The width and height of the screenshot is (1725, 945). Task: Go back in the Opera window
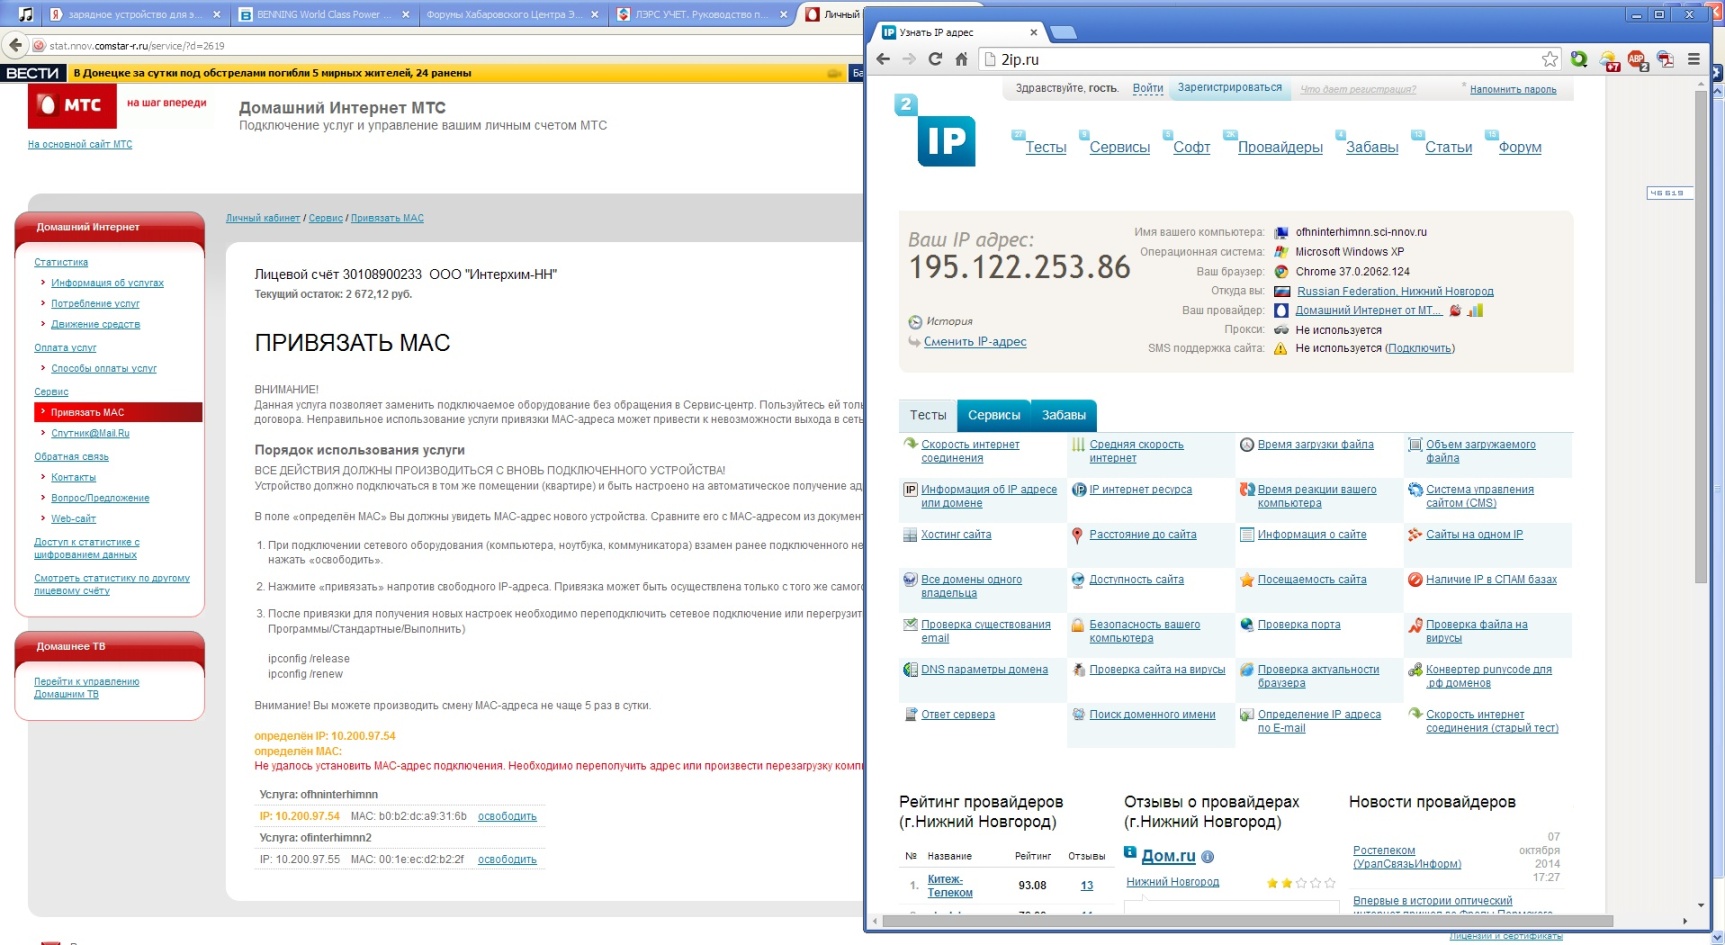coord(15,45)
